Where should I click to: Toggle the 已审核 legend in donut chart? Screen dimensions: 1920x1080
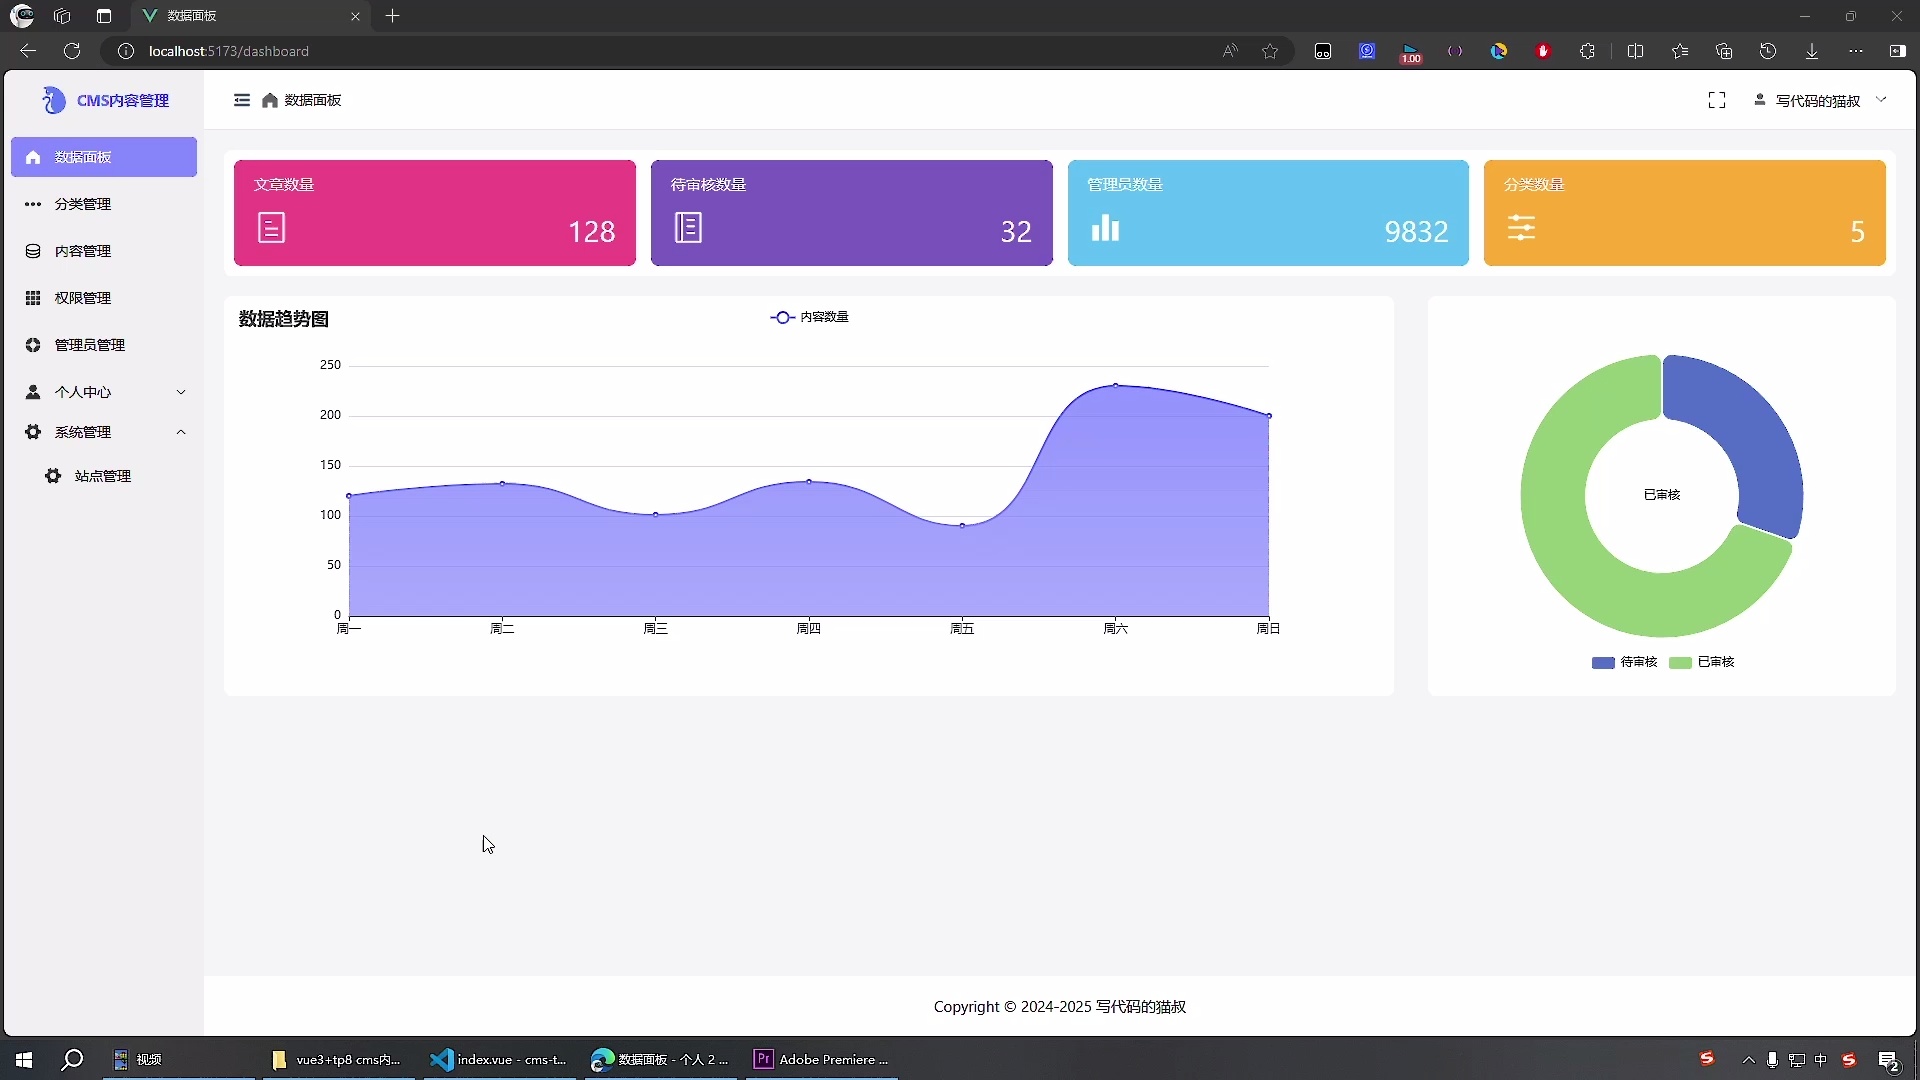(x=1702, y=662)
